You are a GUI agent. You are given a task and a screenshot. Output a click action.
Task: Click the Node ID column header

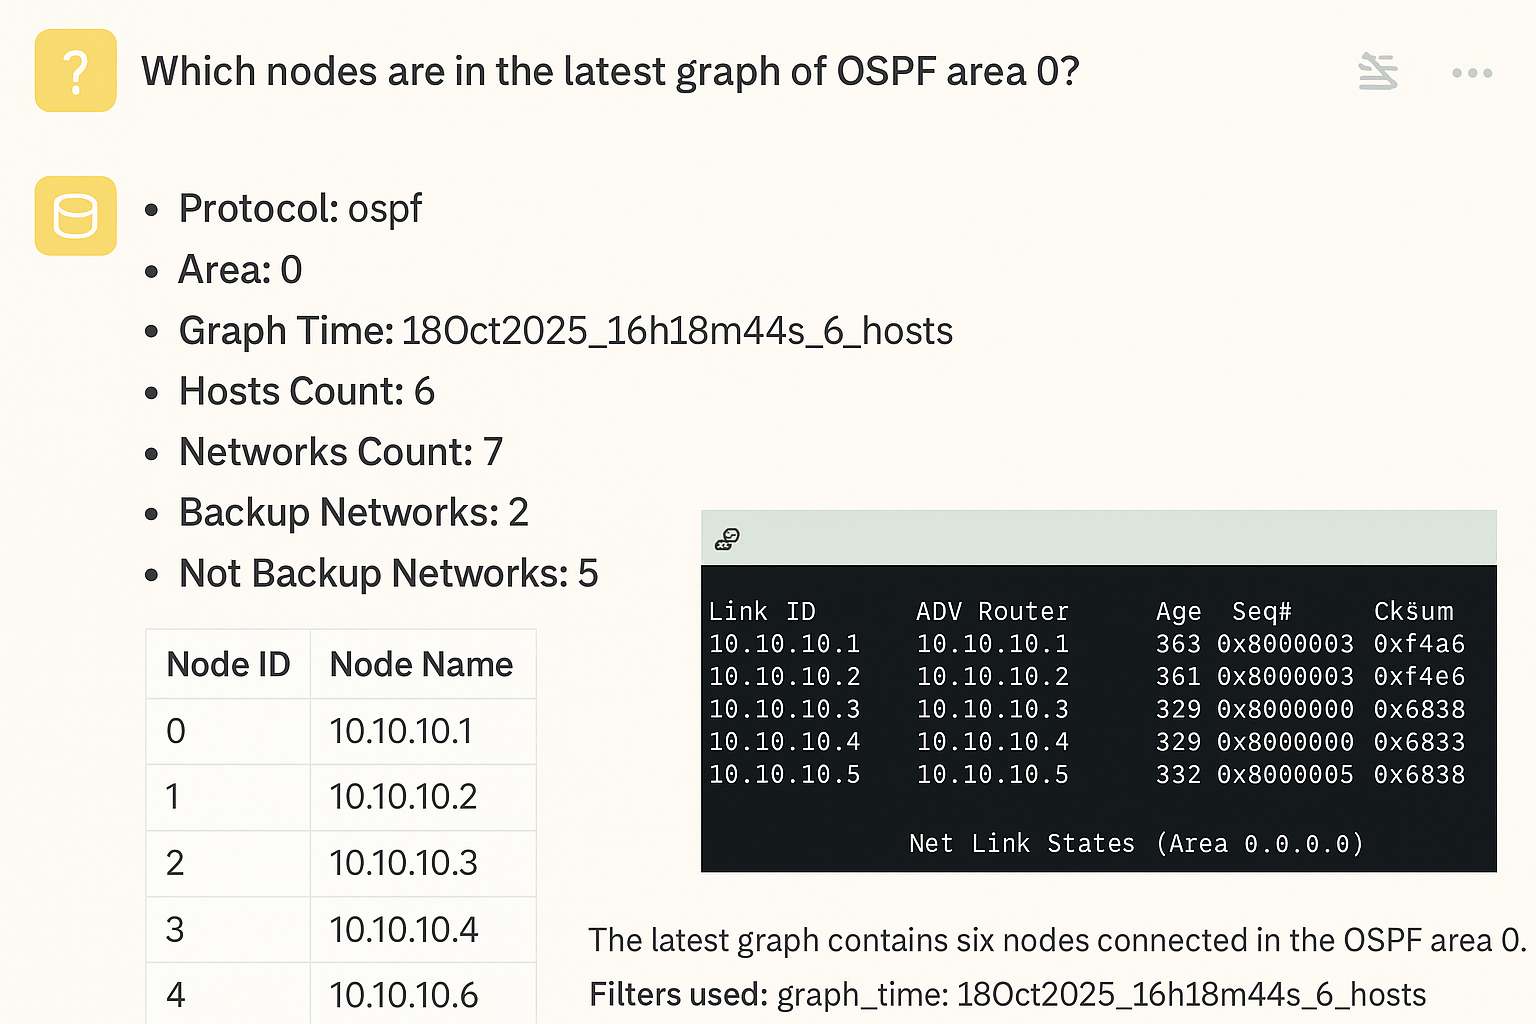click(x=228, y=664)
